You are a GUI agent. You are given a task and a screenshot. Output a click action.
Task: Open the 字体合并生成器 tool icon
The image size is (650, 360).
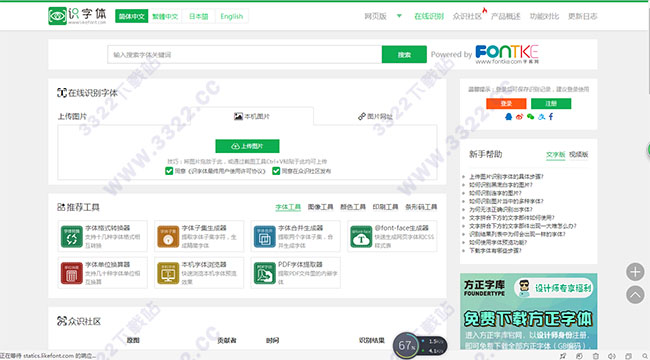(264, 237)
